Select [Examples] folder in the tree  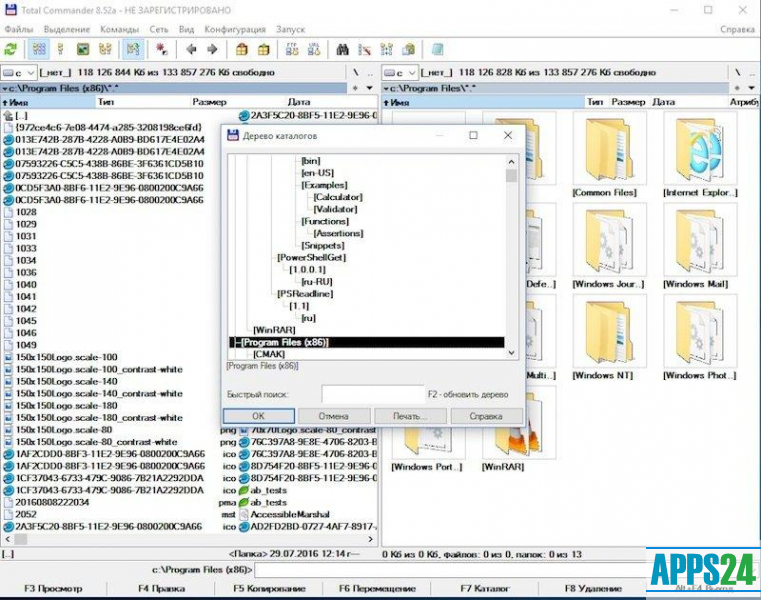pos(324,185)
